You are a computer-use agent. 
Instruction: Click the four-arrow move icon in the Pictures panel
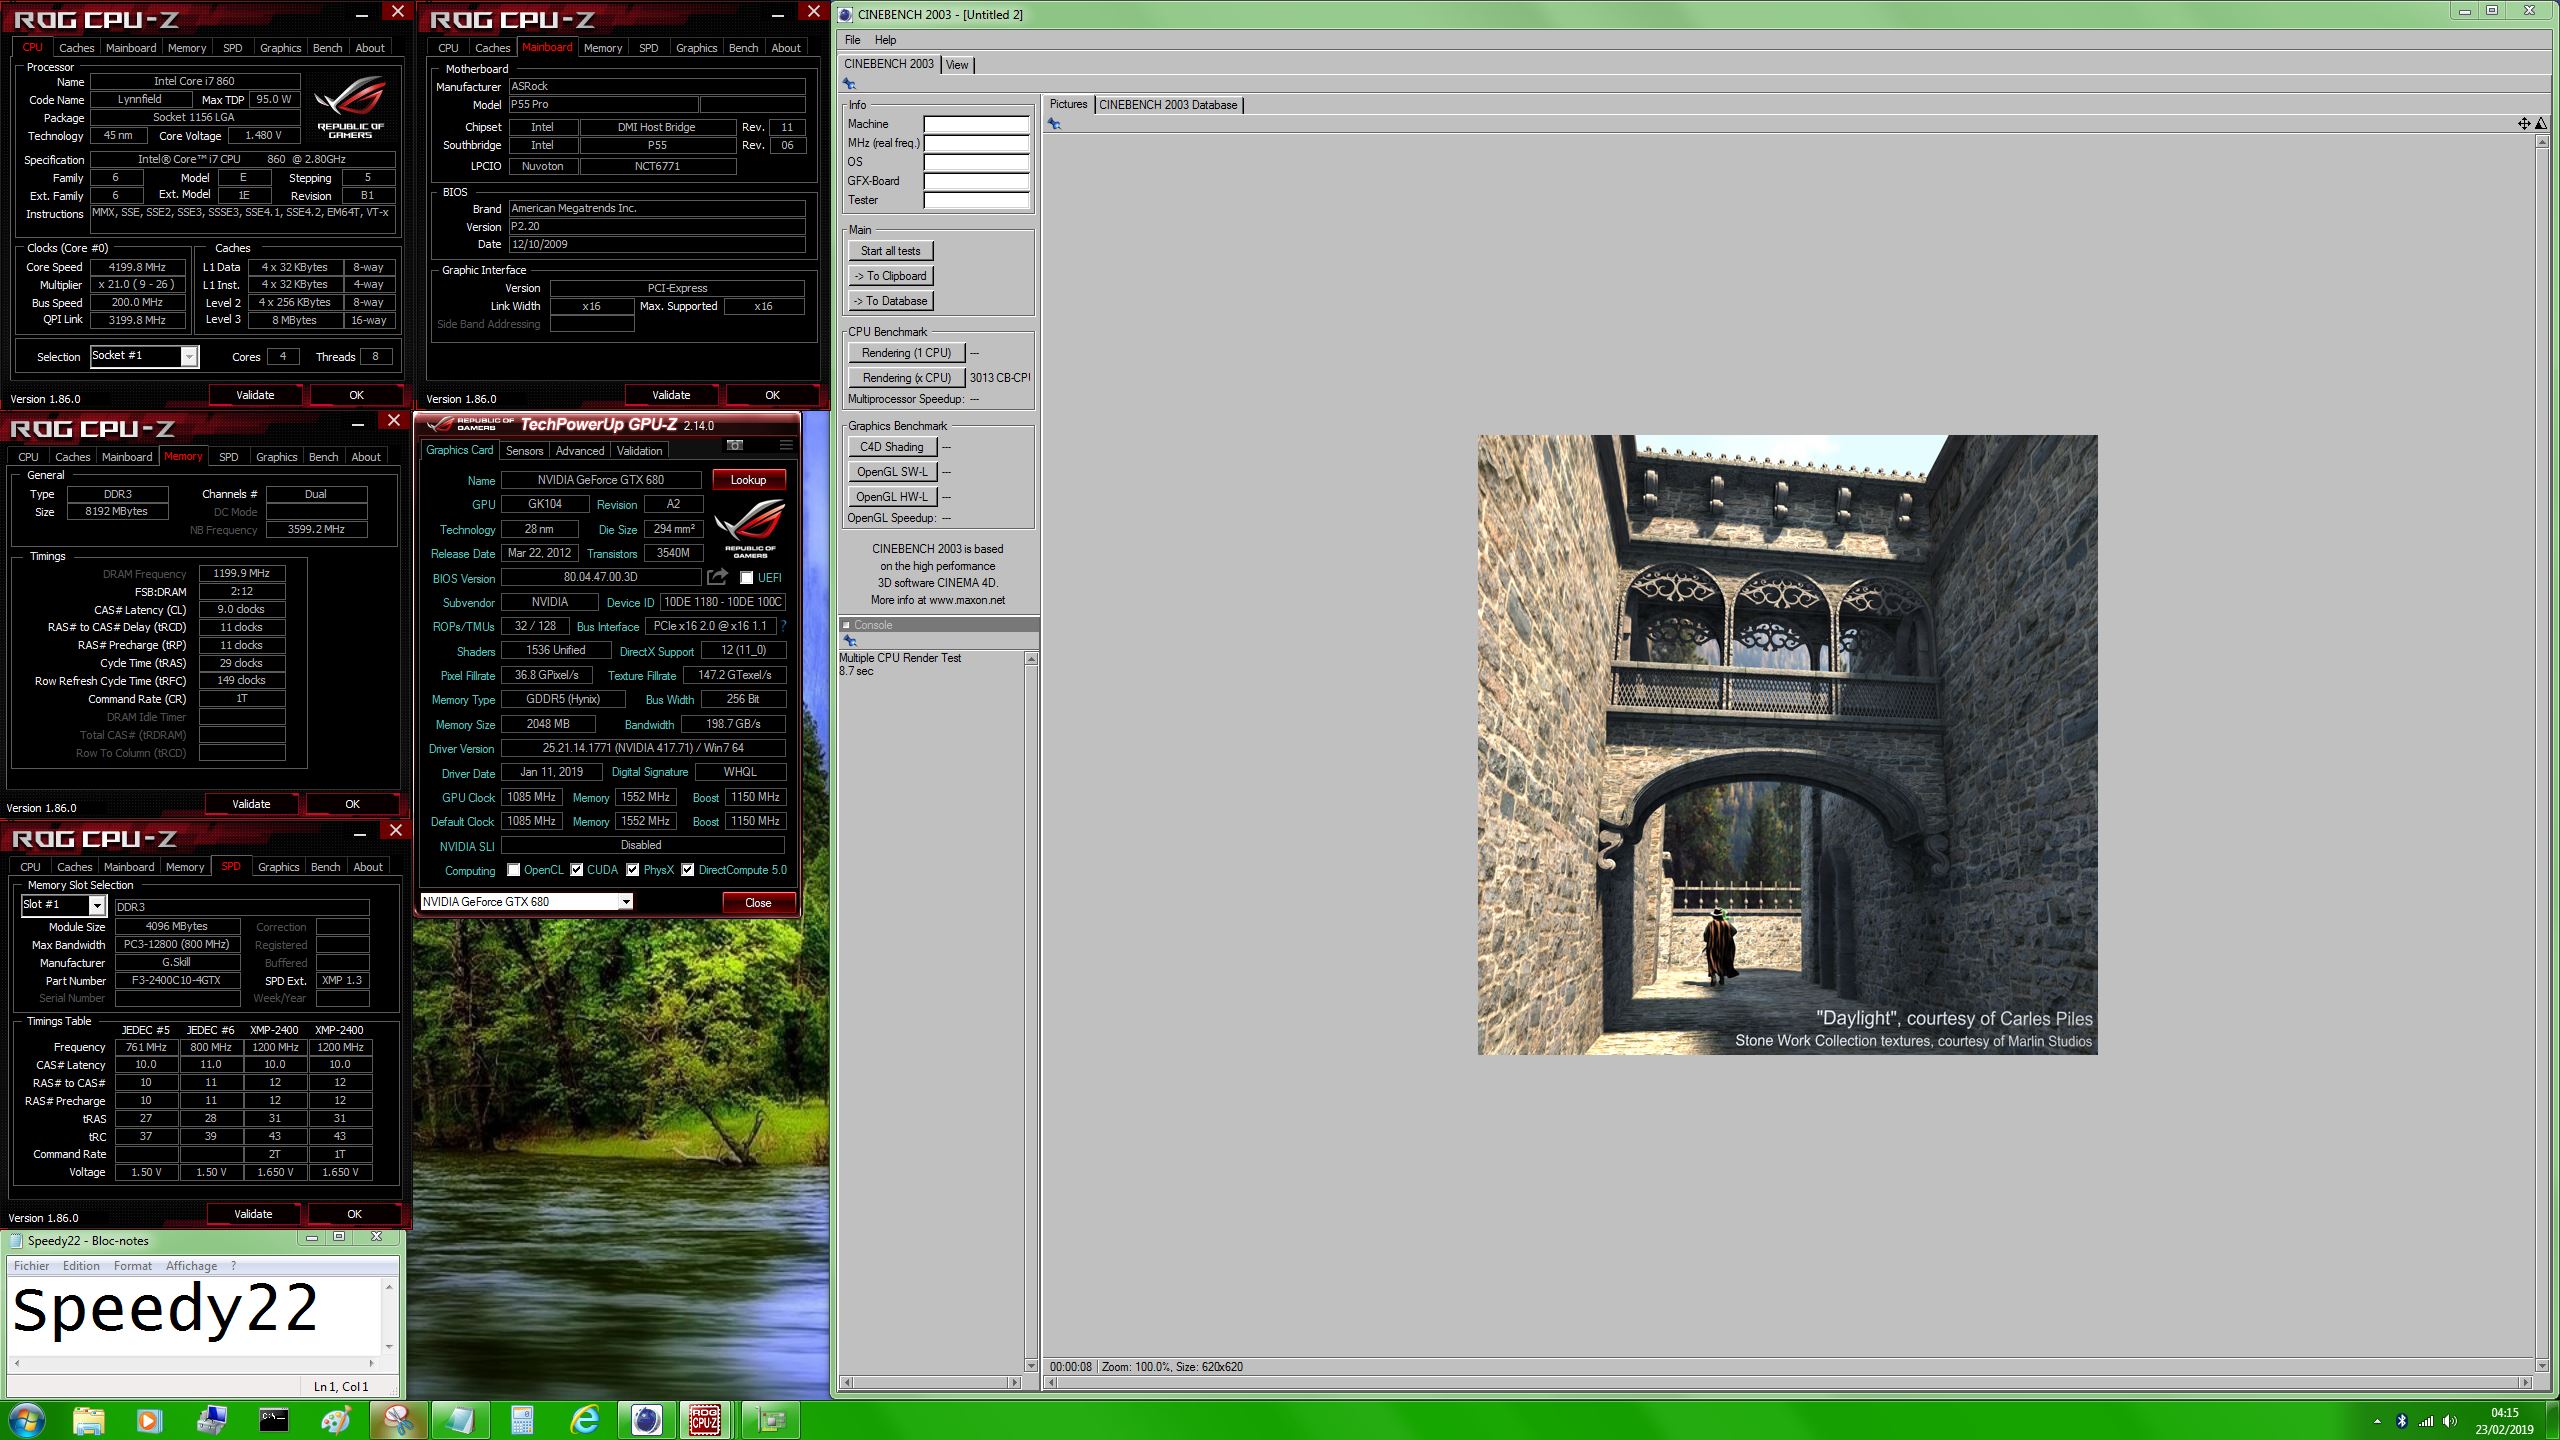click(x=2524, y=124)
